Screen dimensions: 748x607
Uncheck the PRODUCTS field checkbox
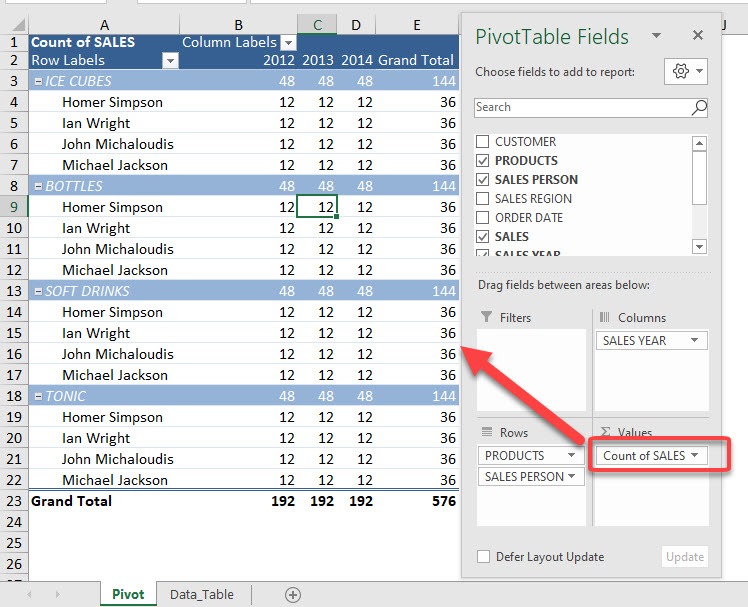(x=483, y=160)
